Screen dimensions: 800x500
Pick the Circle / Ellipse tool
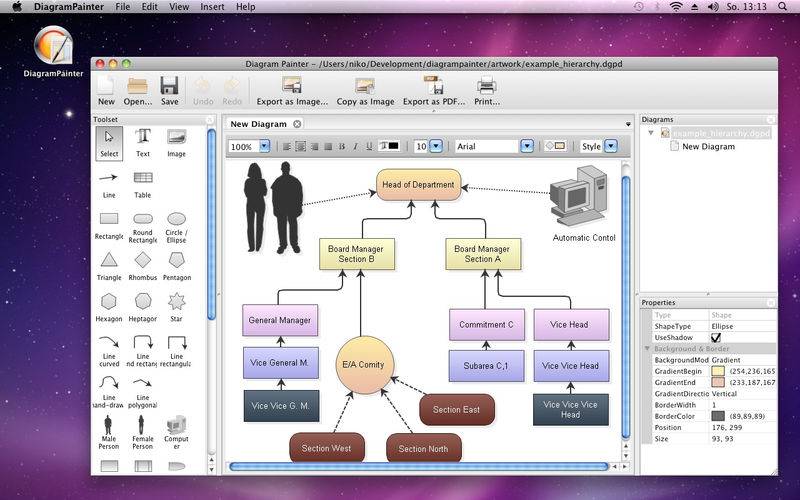pos(177,227)
